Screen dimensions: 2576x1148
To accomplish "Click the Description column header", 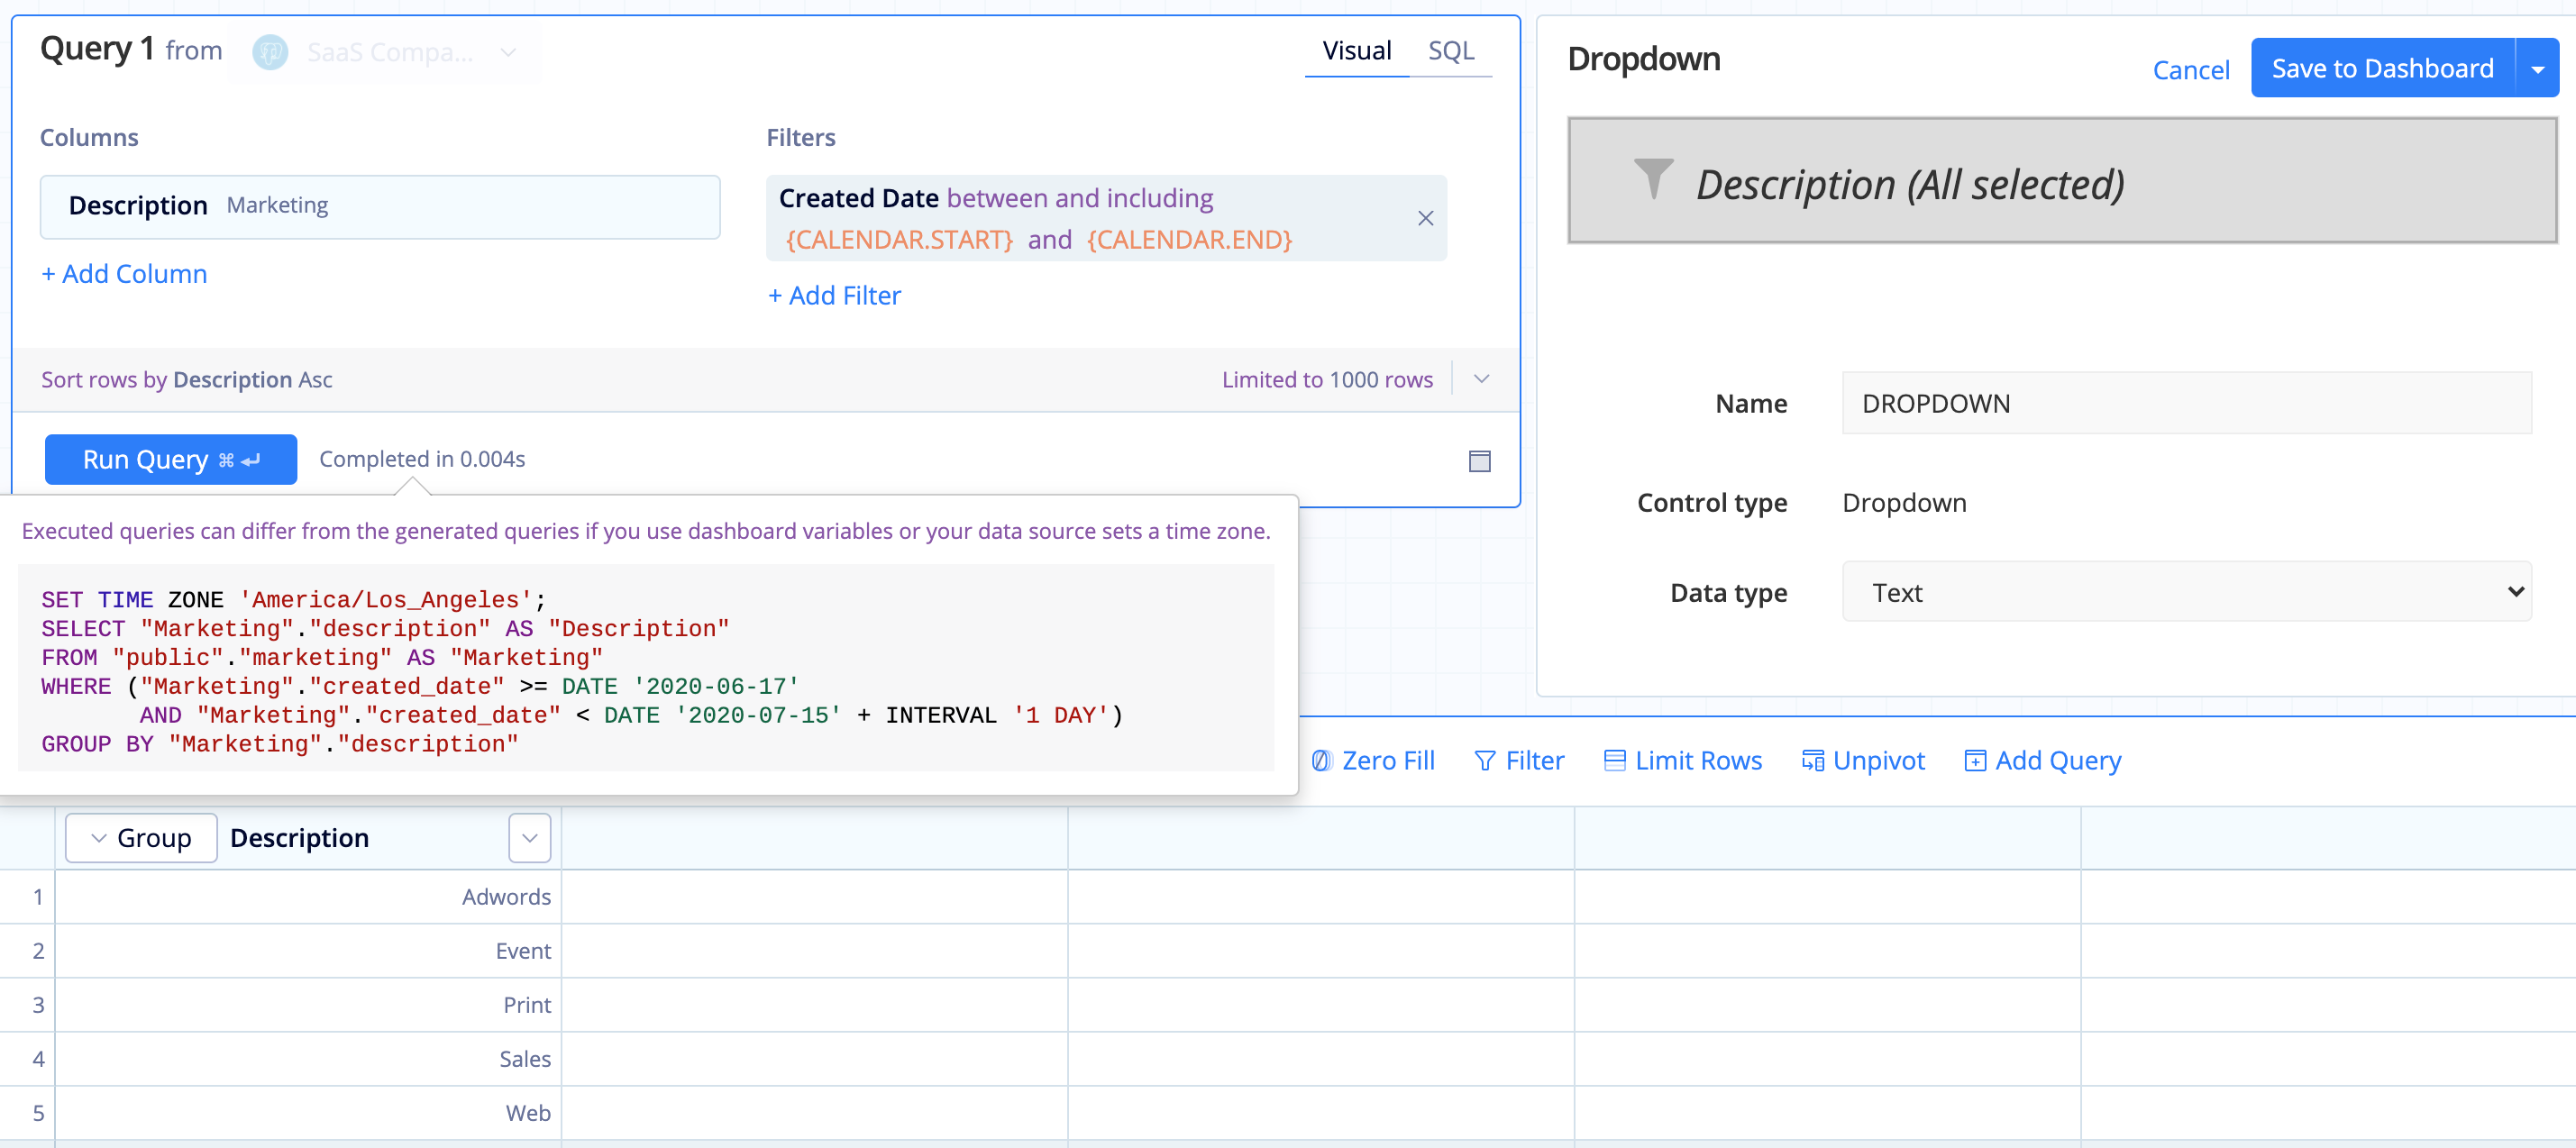I will tap(299, 838).
